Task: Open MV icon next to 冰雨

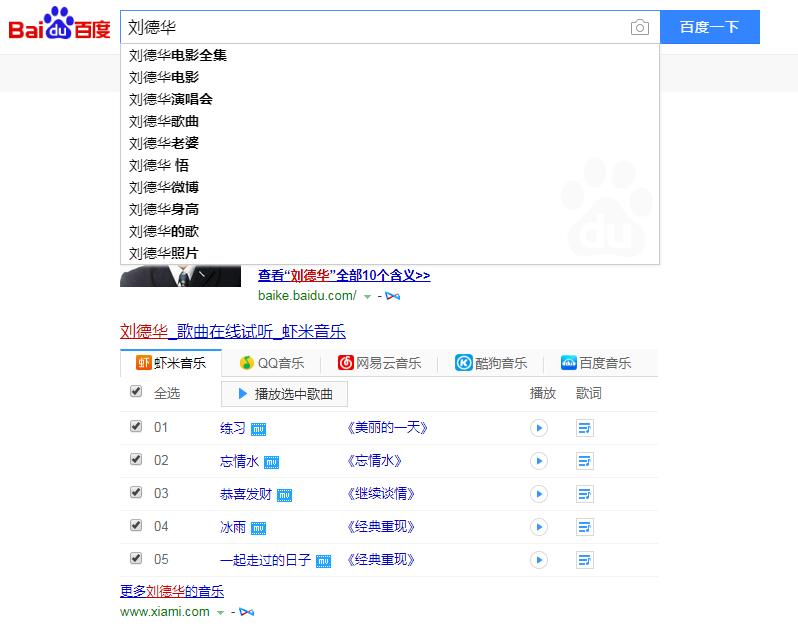Action: point(259,529)
